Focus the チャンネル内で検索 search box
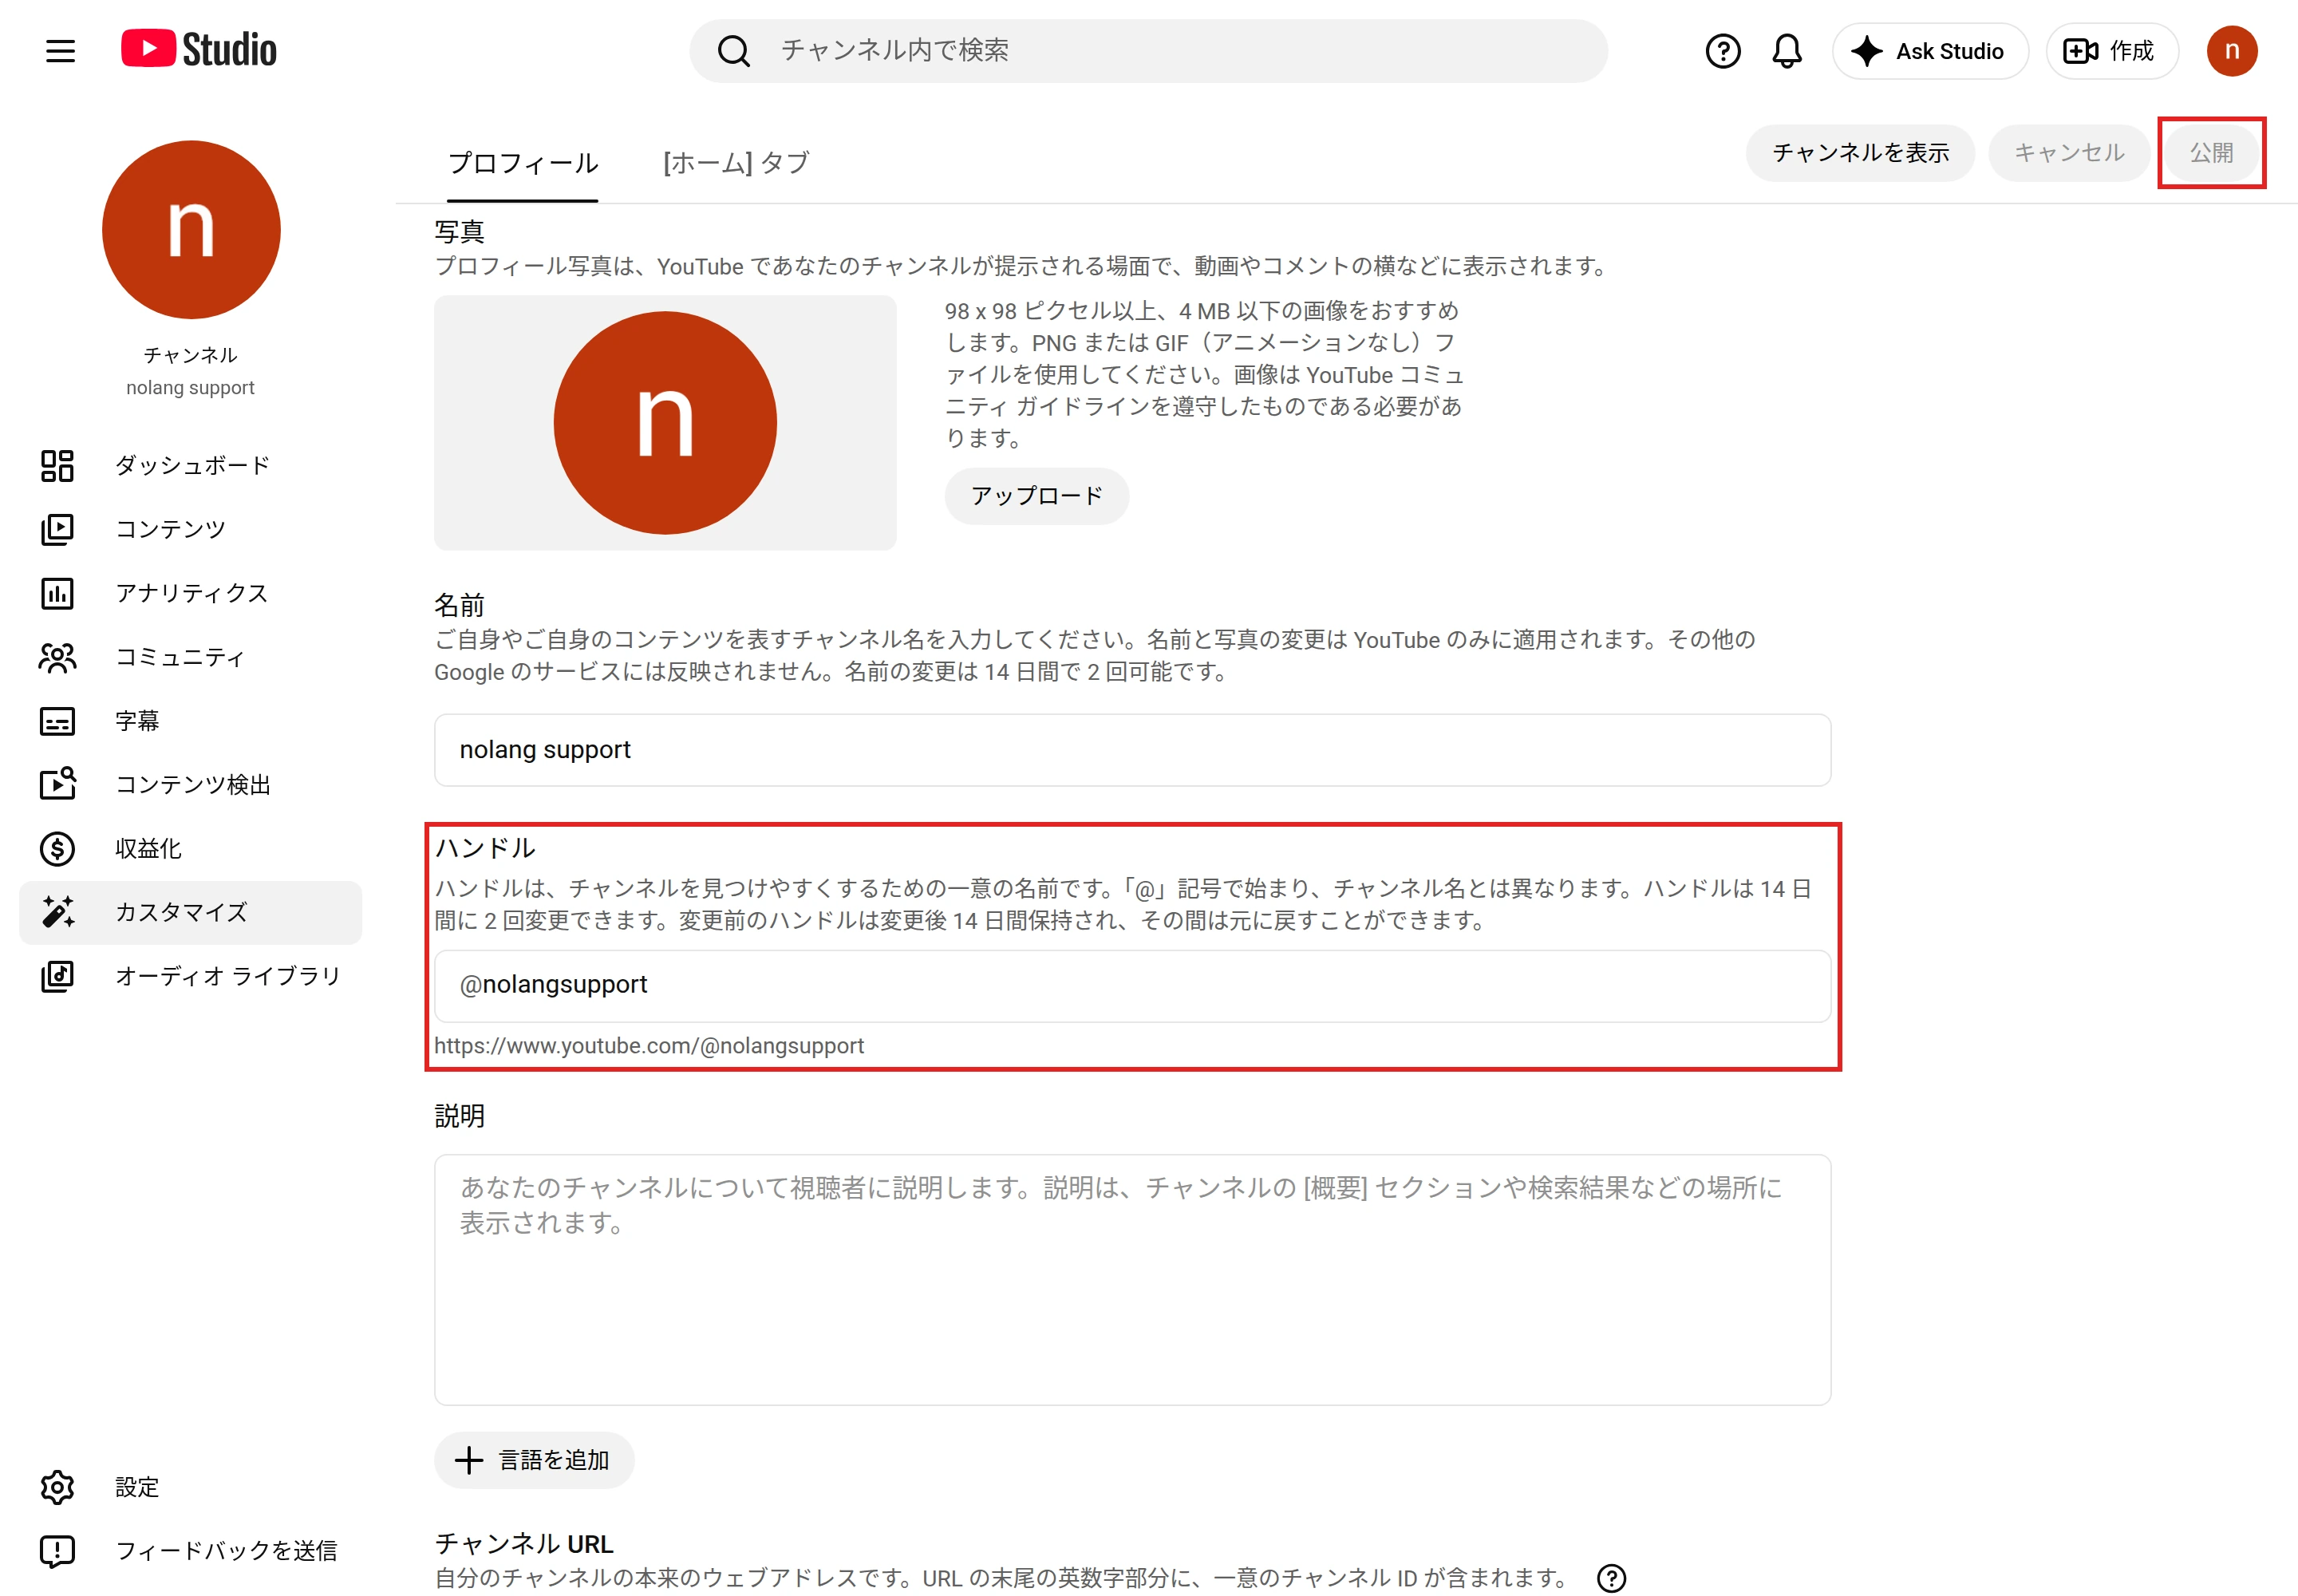Viewport: 2298px width, 1596px height. (1148, 51)
